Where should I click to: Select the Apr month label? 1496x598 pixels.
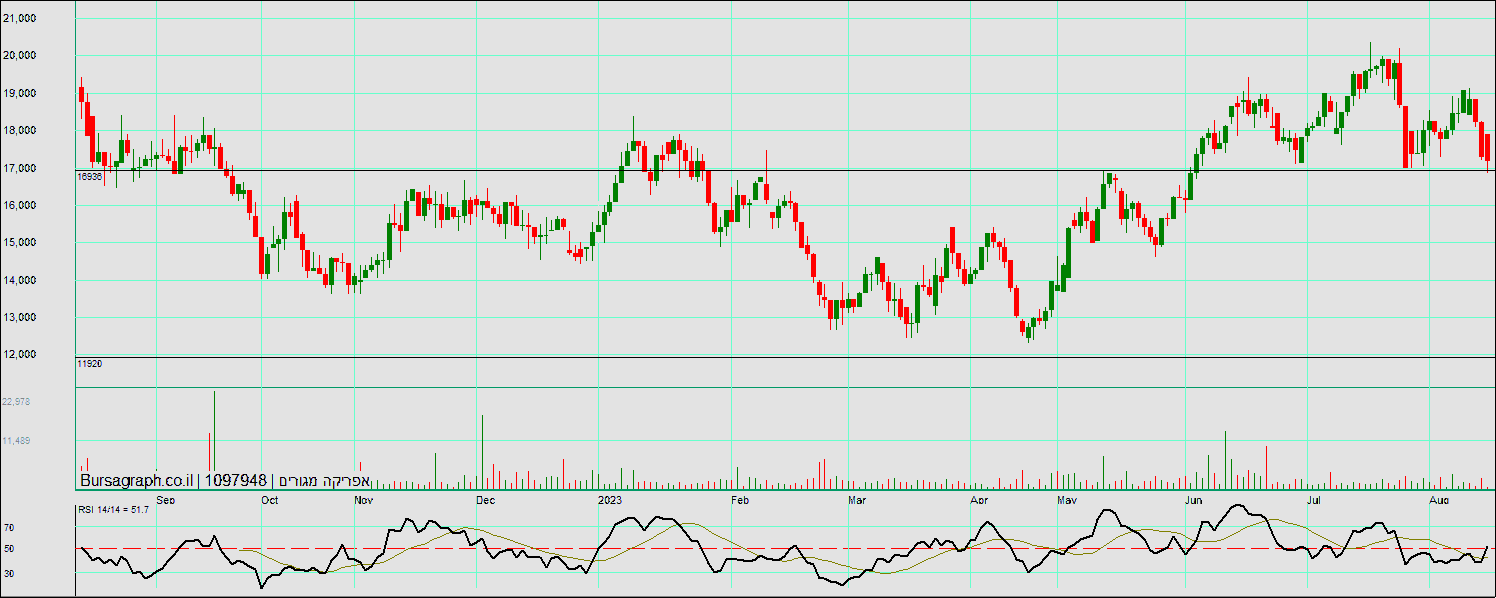click(979, 498)
